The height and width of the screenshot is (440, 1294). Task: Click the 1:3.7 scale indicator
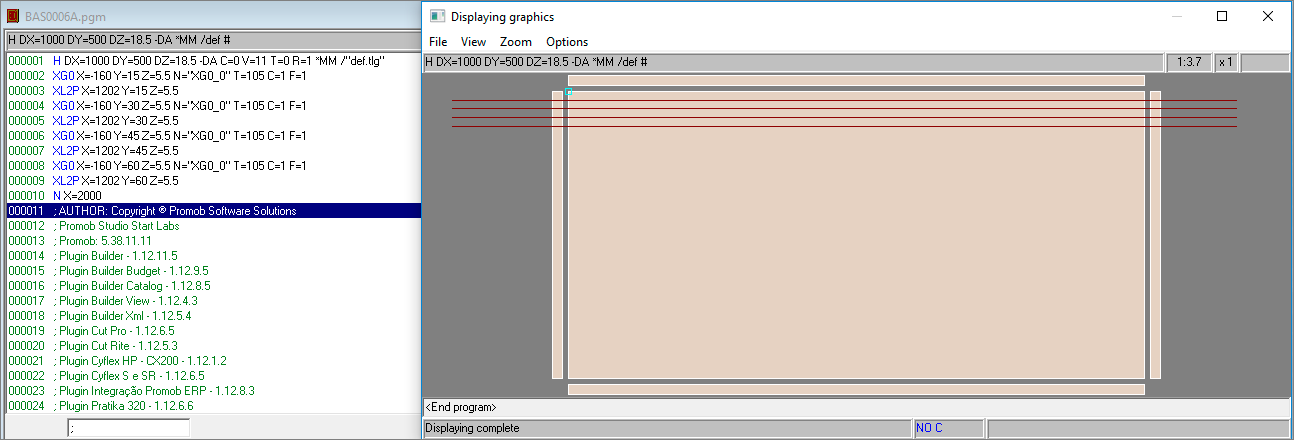pyautogui.click(x=1189, y=62)
